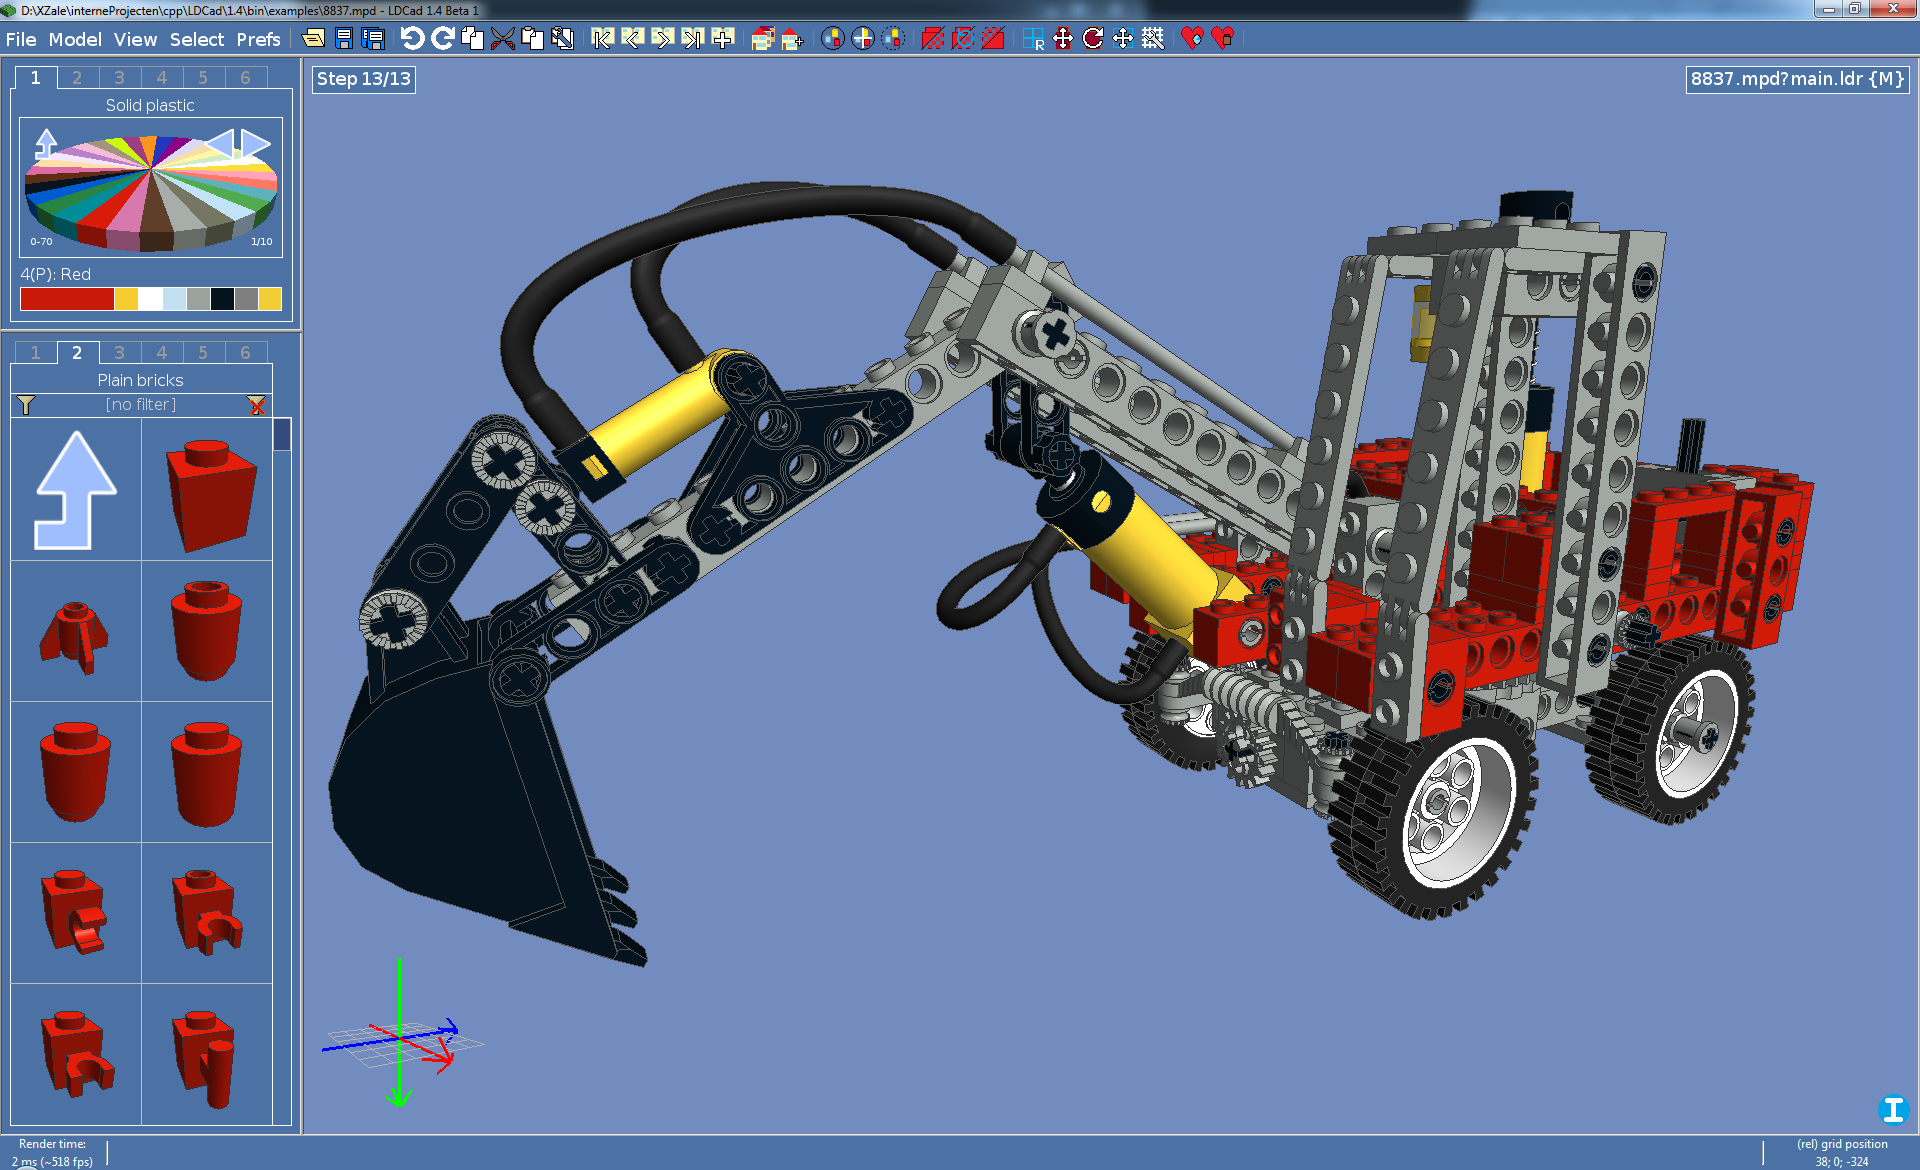Click the heart with blue gem icon

click(1192, 39)
